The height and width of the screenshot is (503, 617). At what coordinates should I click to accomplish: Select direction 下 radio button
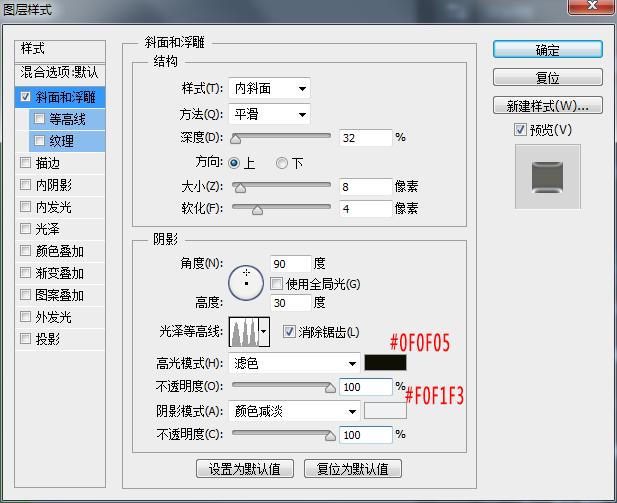tap(282, 163)
